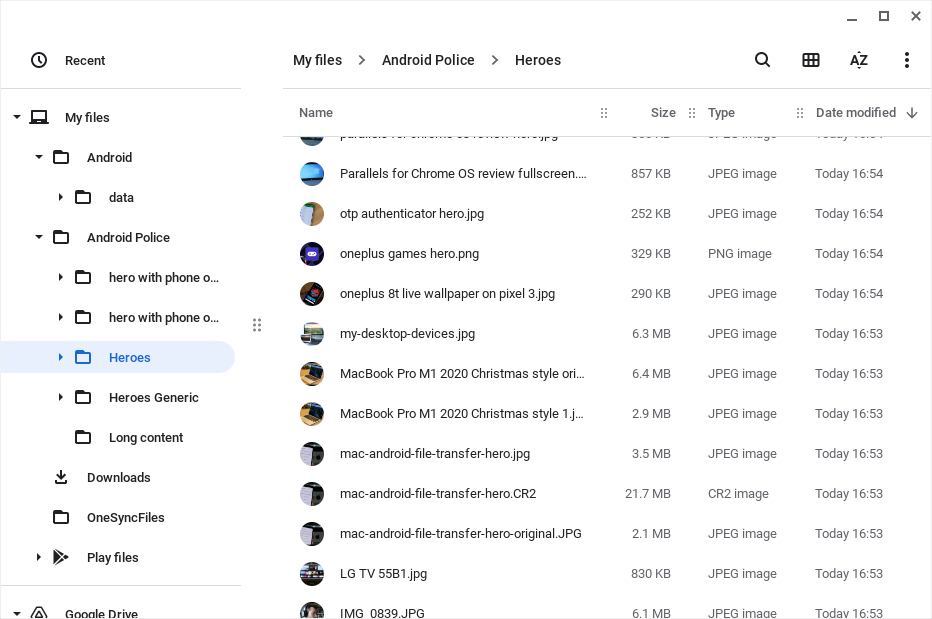Click the Size column drag handle
932x619 pixels.
click(692, 113)
